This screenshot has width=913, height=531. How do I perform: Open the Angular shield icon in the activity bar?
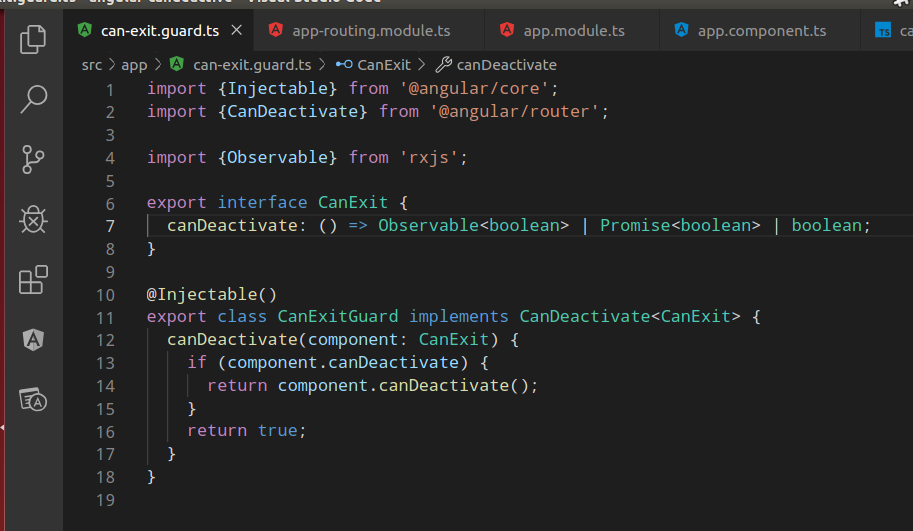coord(33,339)
